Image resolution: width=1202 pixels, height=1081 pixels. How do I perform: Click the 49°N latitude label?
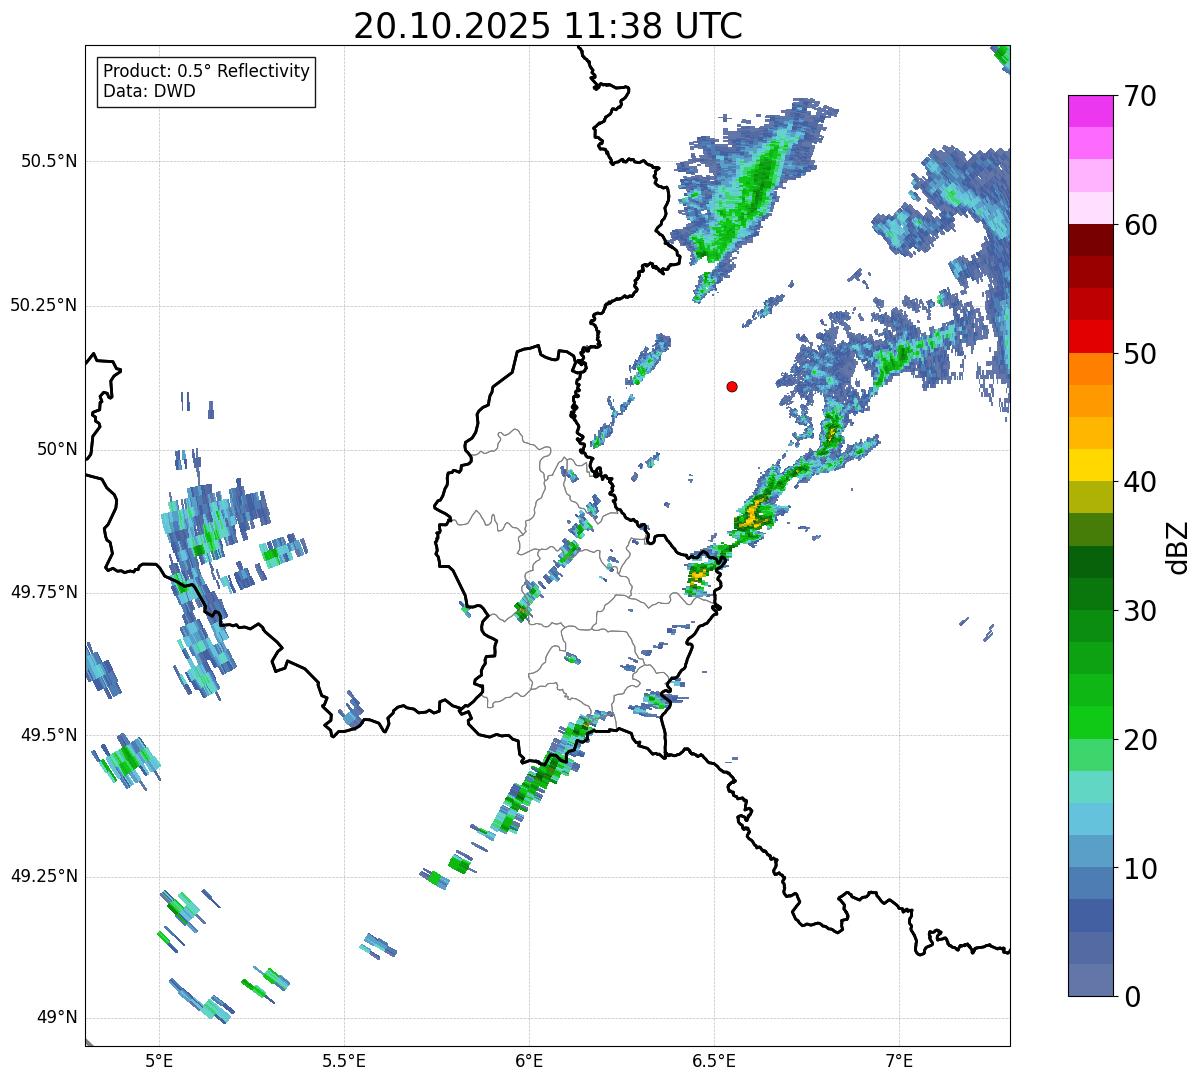tap(57, 1018)
